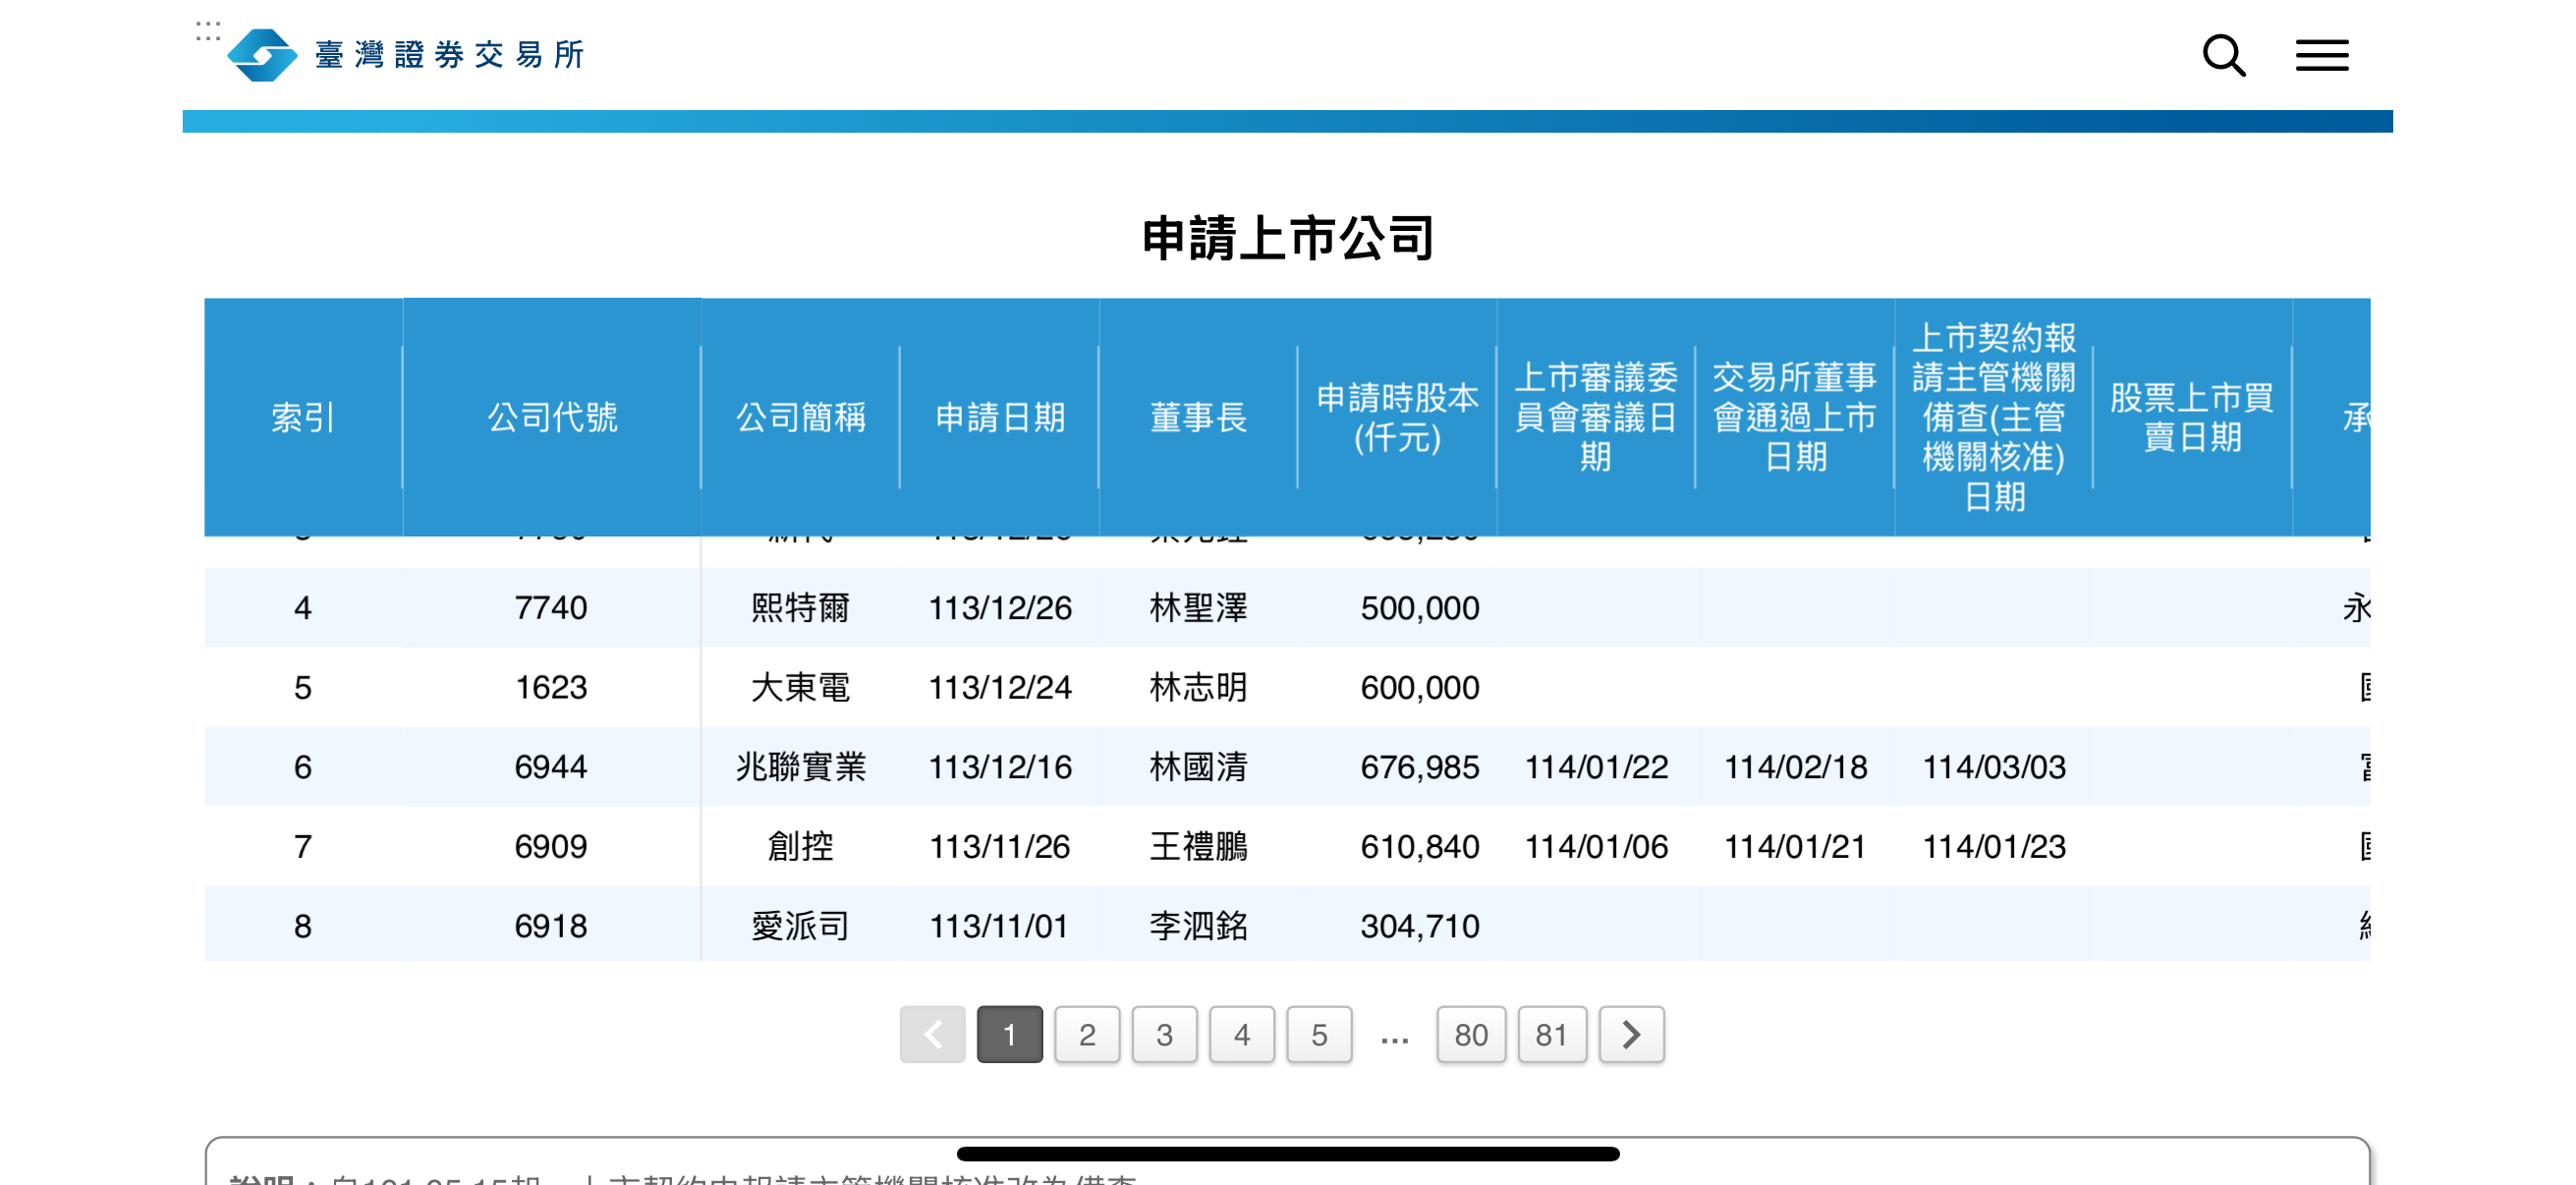Viewport: 2576px width, 1185px height.
Task: Click the previous page arrow
Action: [932, 1034]
